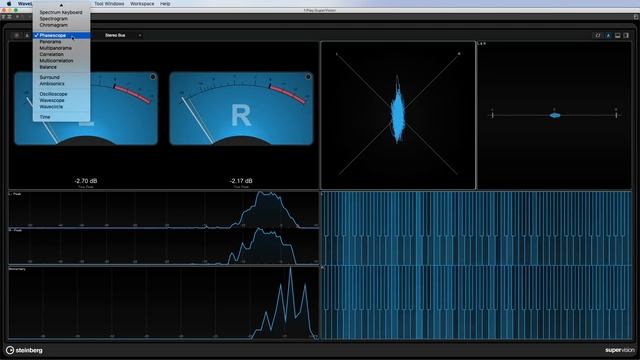Choose the Chromagram menu entry

[61, 25]
